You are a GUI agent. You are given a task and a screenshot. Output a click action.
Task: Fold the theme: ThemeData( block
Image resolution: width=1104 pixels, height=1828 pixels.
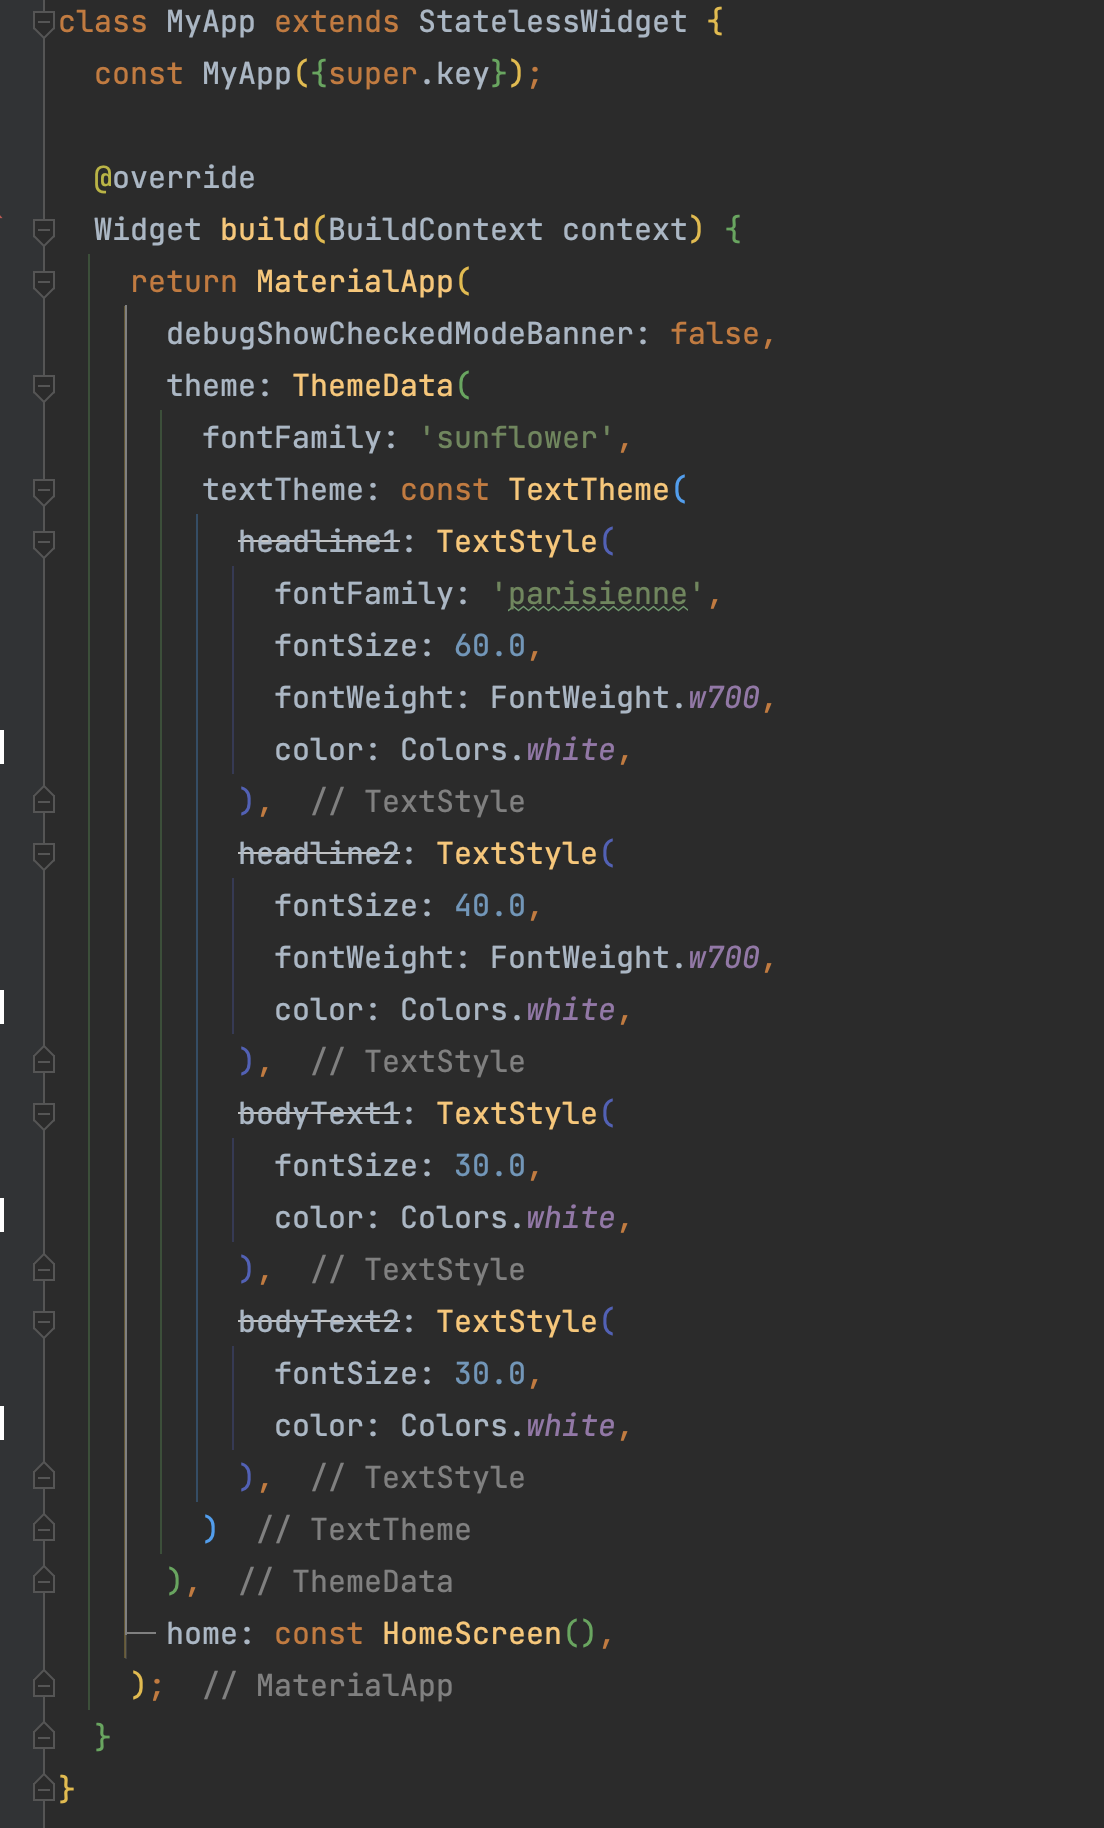coord(44,387)
